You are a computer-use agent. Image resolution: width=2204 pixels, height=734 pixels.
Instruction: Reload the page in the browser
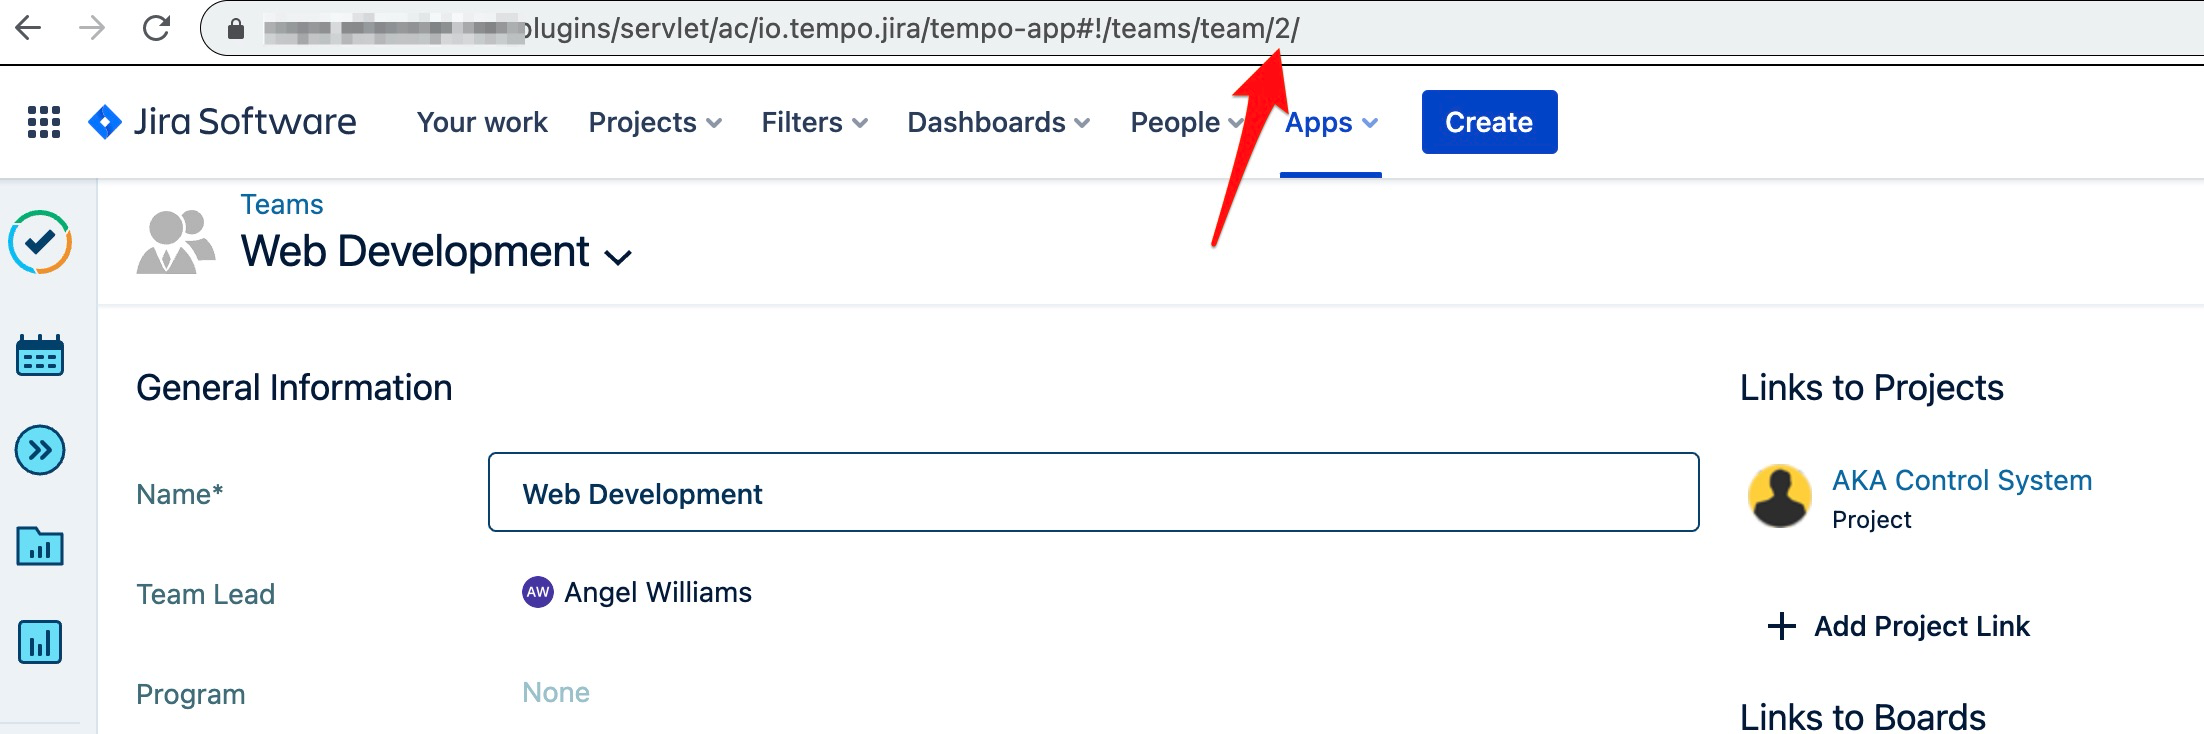pos(156,28)
